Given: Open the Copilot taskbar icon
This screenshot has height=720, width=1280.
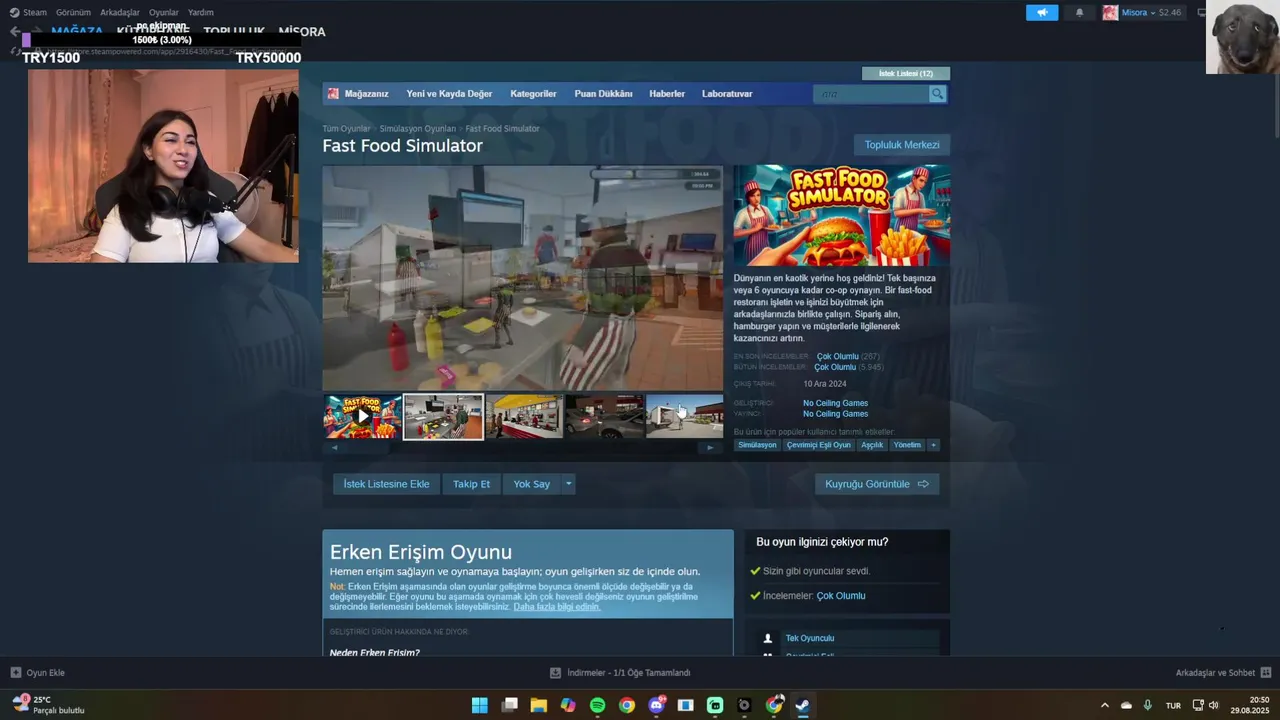Looking at the screenshot, I should (568, 705).
